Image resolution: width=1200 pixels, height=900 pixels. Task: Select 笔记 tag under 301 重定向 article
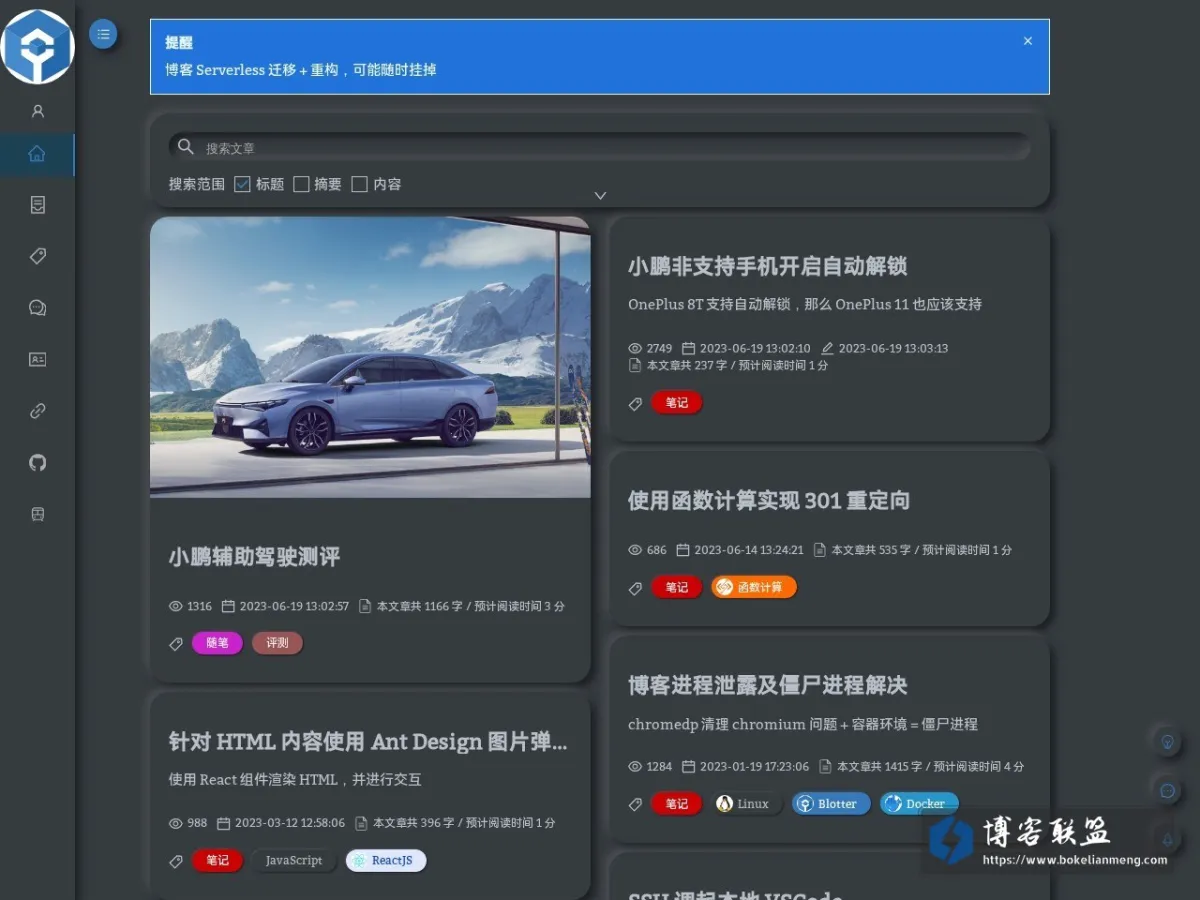[677, 587]
